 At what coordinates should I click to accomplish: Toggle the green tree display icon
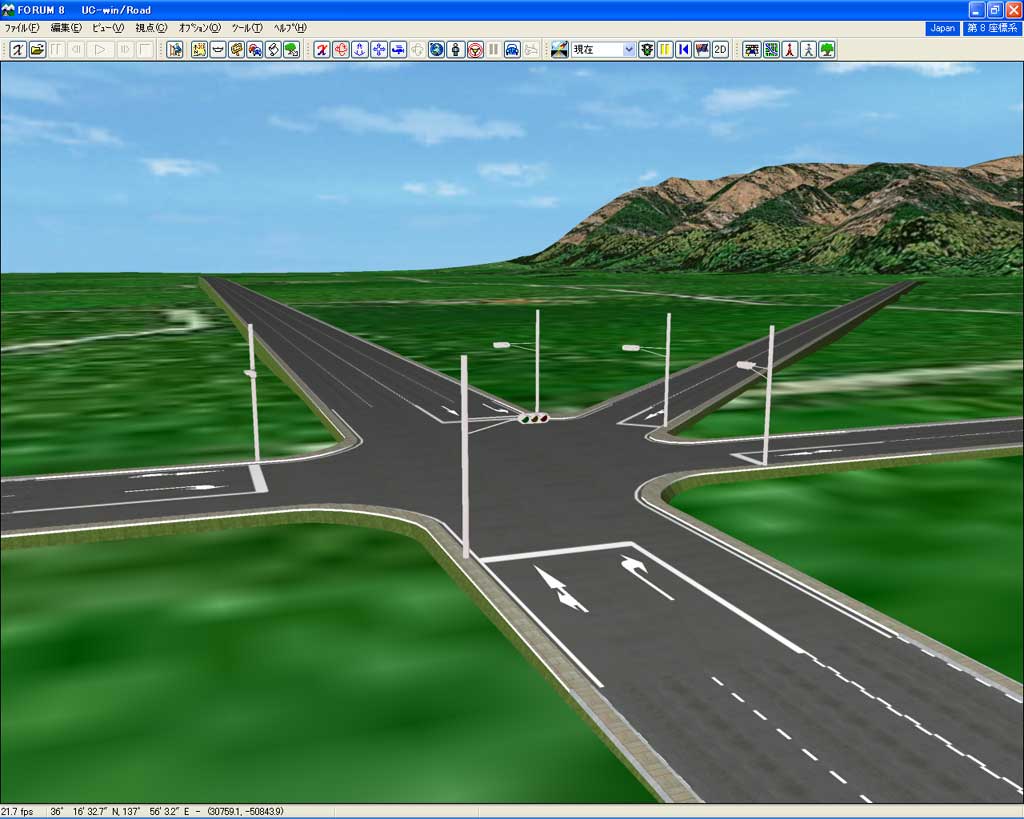[827, 50]
